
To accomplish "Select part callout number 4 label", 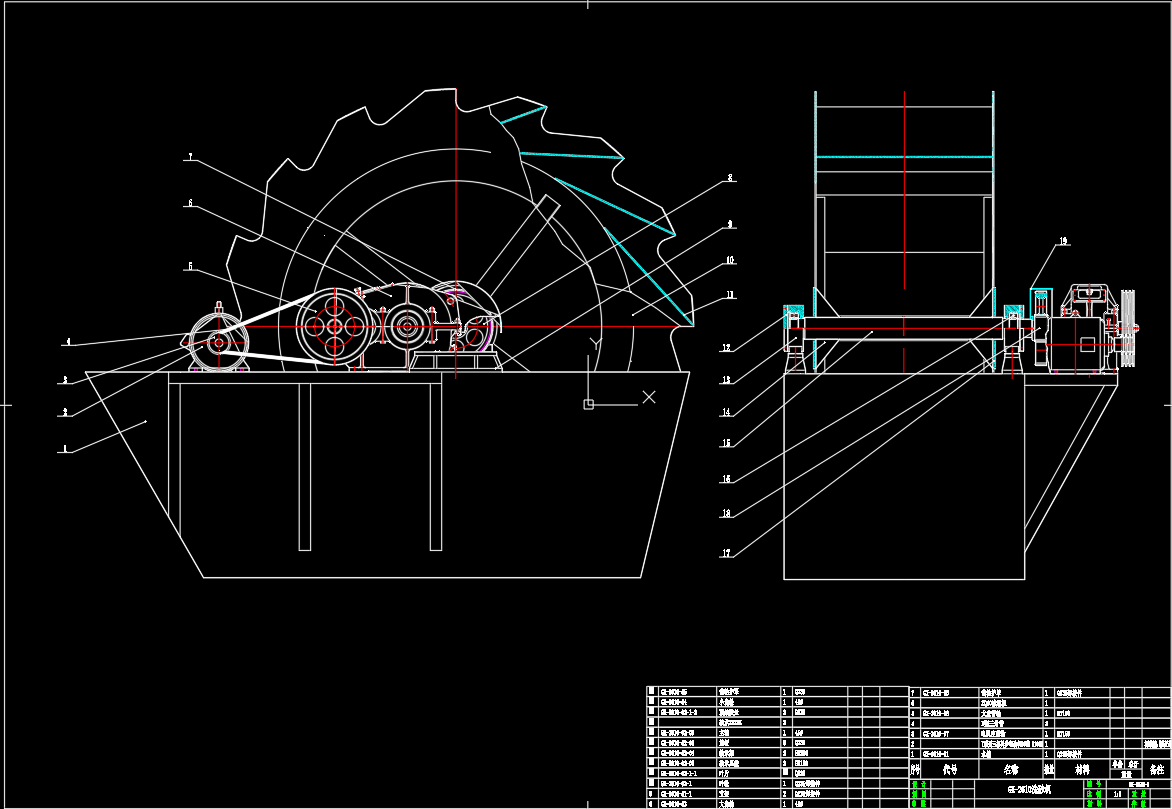I will pos(68,343).
